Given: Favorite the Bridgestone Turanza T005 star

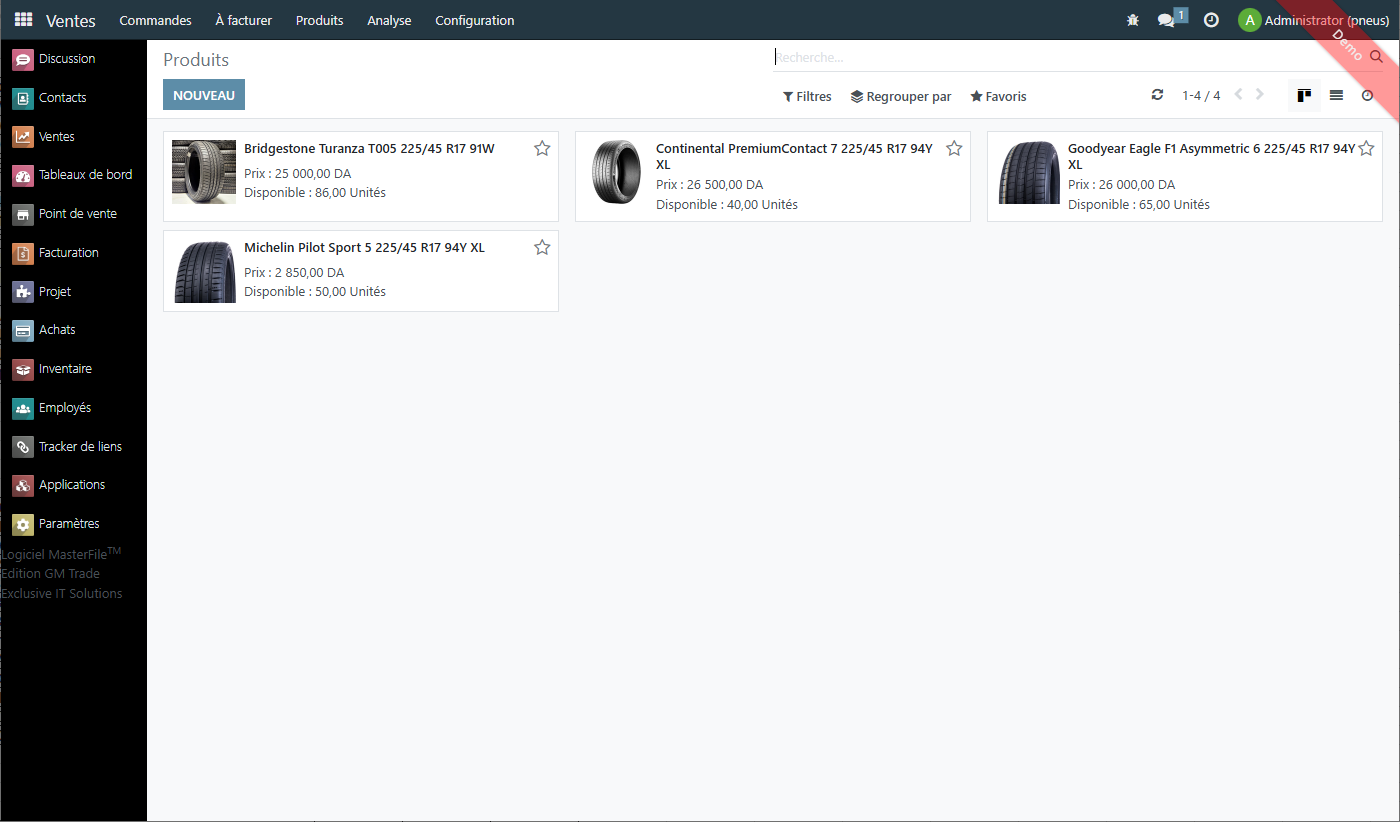Looking at the screenshot, I should [542, 148].
